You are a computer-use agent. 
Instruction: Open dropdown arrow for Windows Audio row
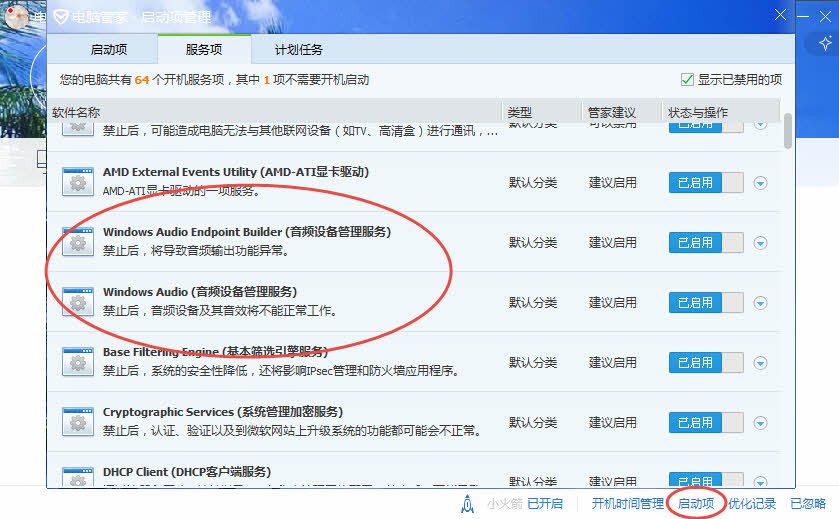(760, 303)
